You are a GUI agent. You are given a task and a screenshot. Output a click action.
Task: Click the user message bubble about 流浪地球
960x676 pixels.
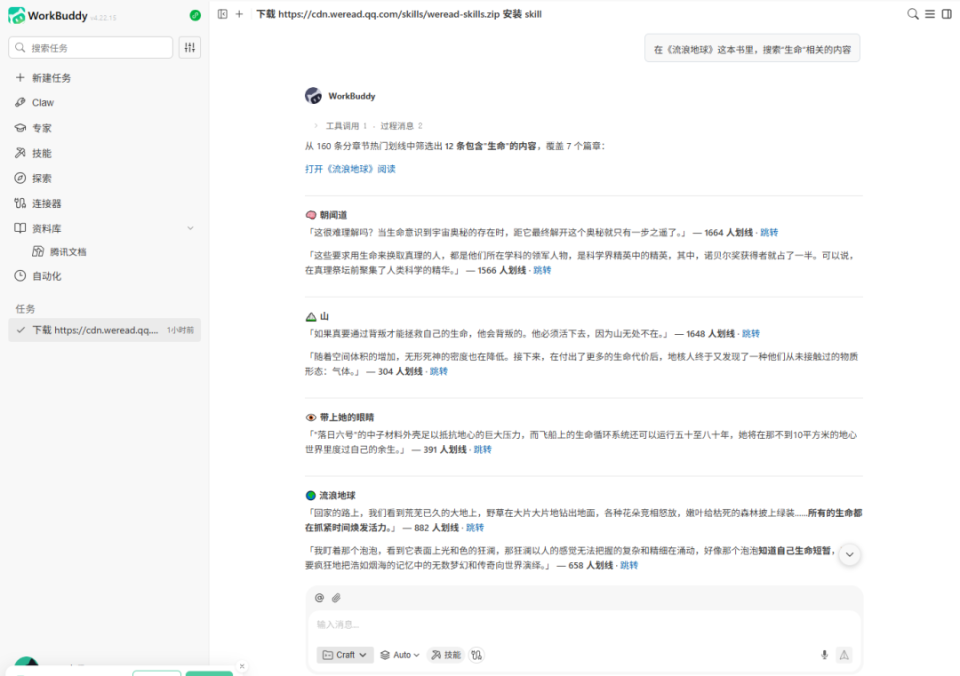coord(752,49)
